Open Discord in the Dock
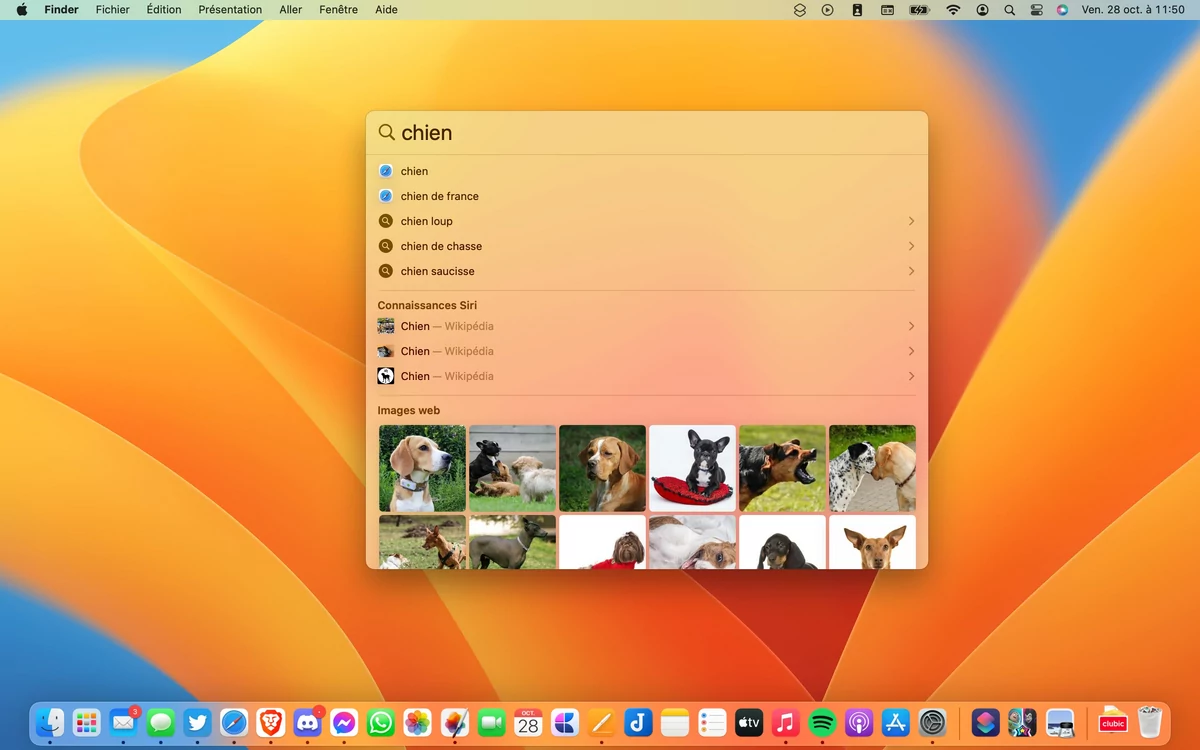Image resolution: width=1200 pixels, height=750 pixels. (x=307, y=722)
